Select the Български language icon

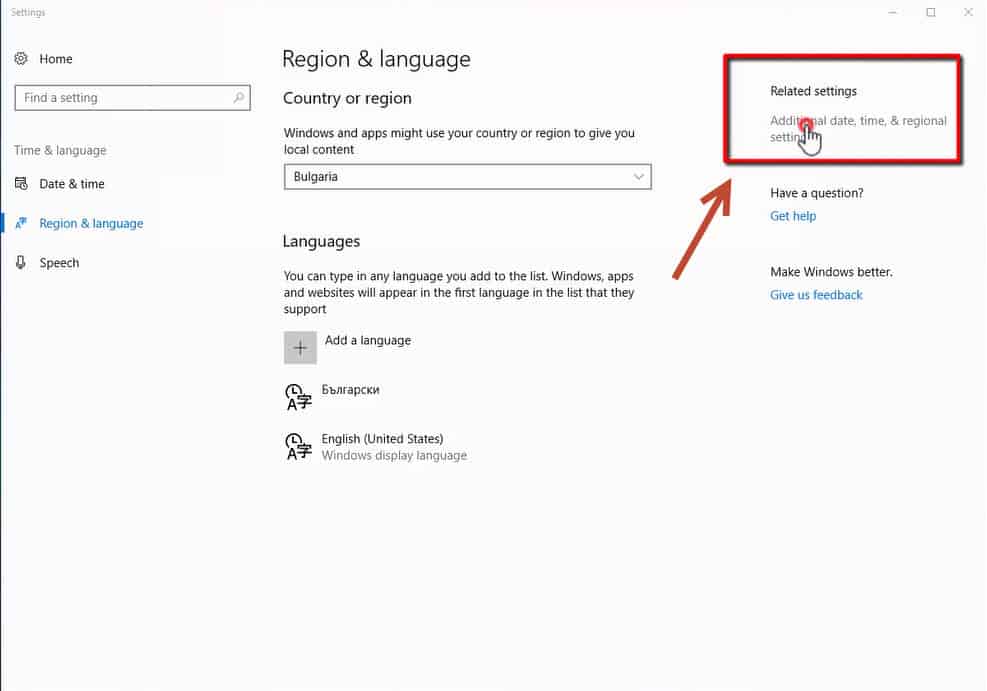point(298,397)
